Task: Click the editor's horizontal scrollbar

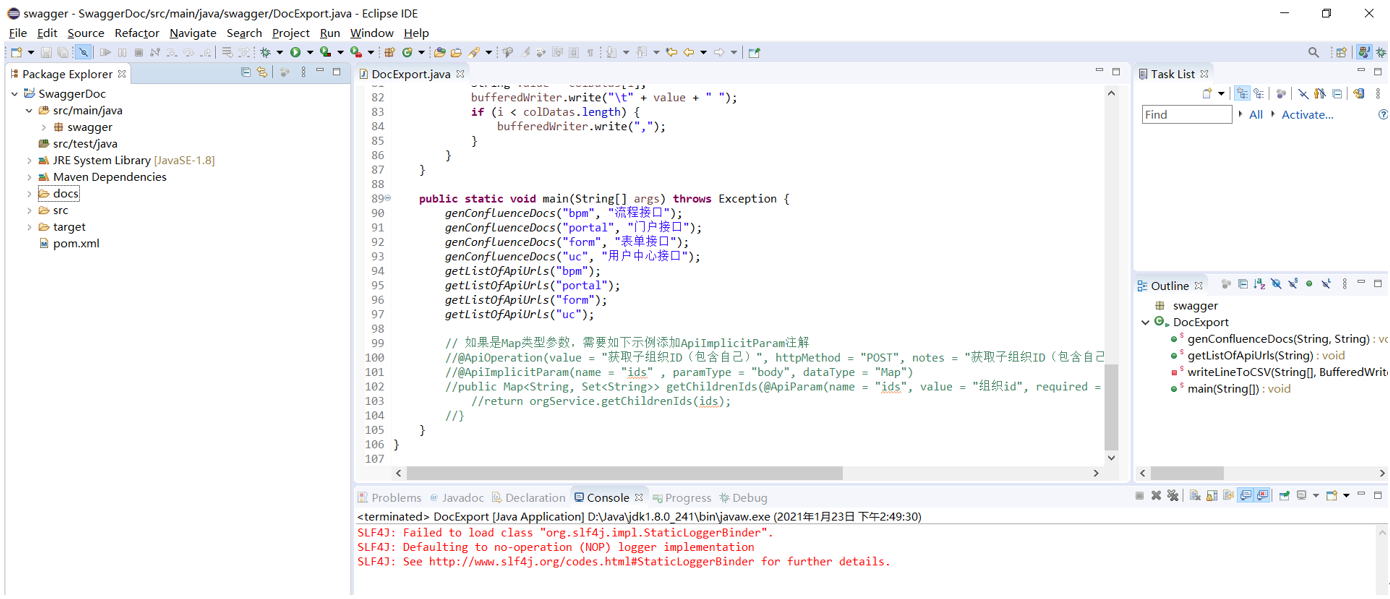Action: (625, 473)
